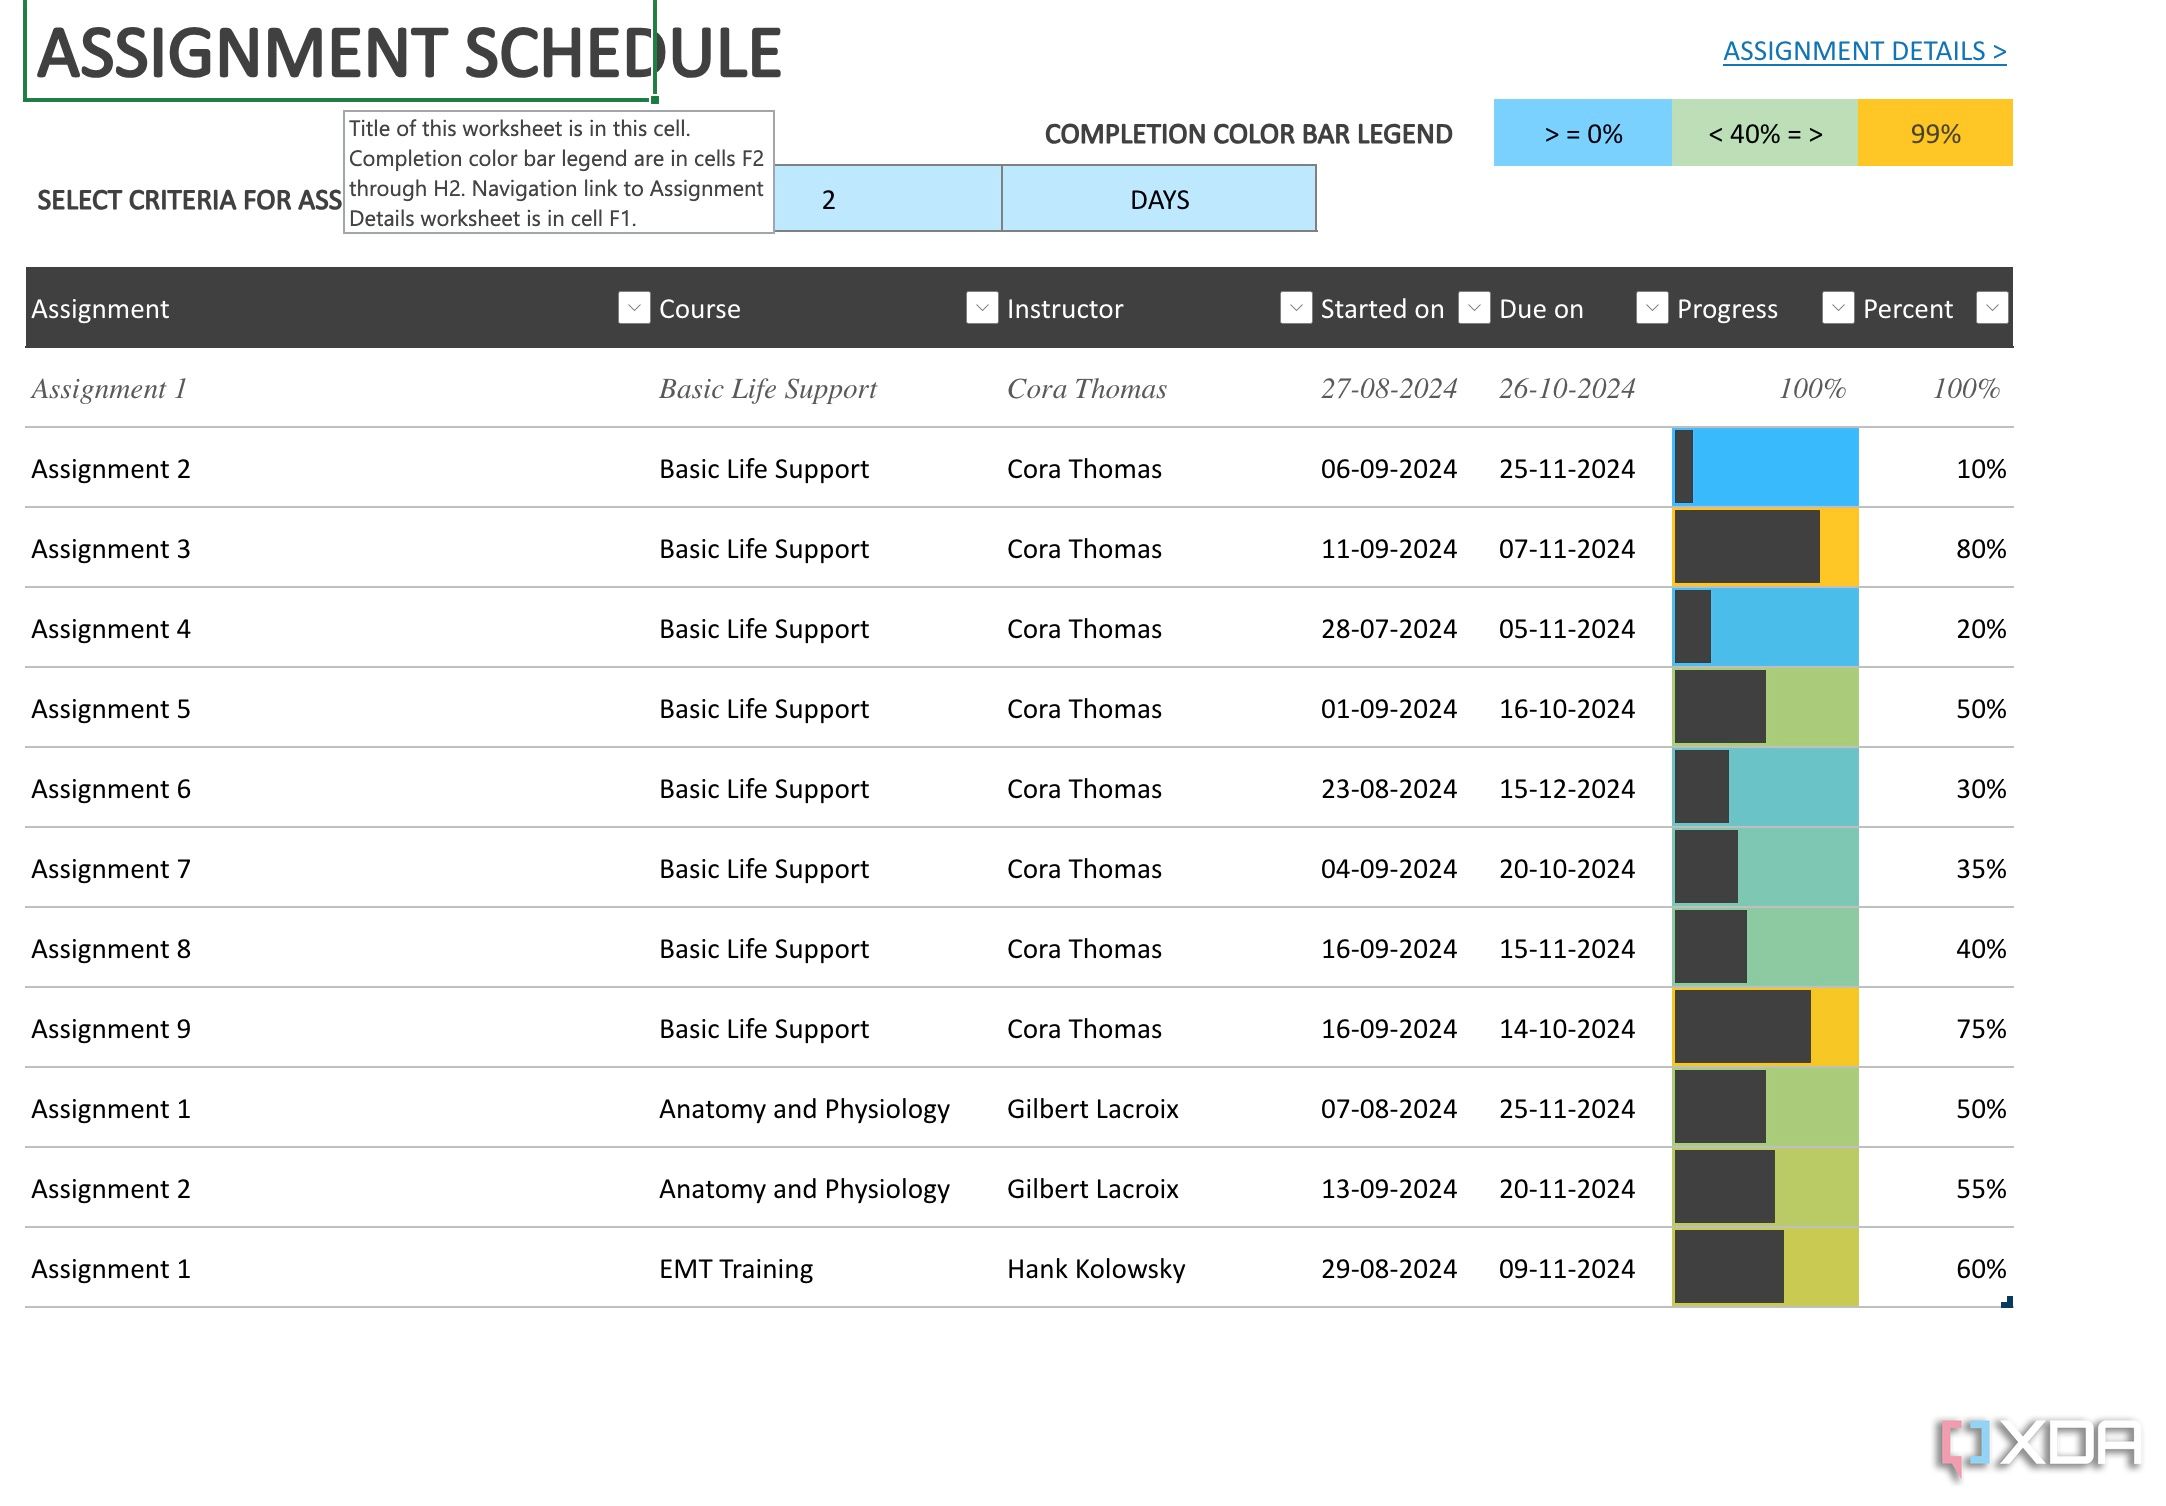The image size is (2166, 1506).
Task: Click due date 16-10-2024
Action: tap(1567, 708)
